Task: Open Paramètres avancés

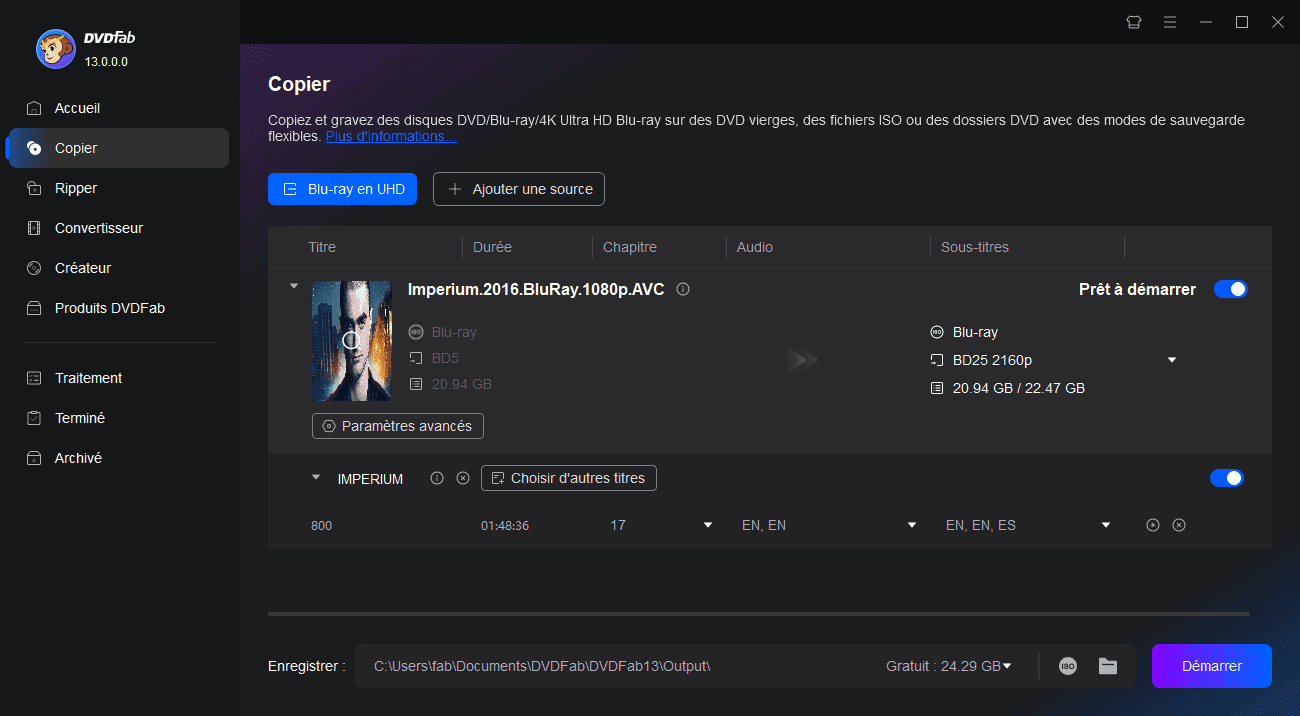Action: 398,426
